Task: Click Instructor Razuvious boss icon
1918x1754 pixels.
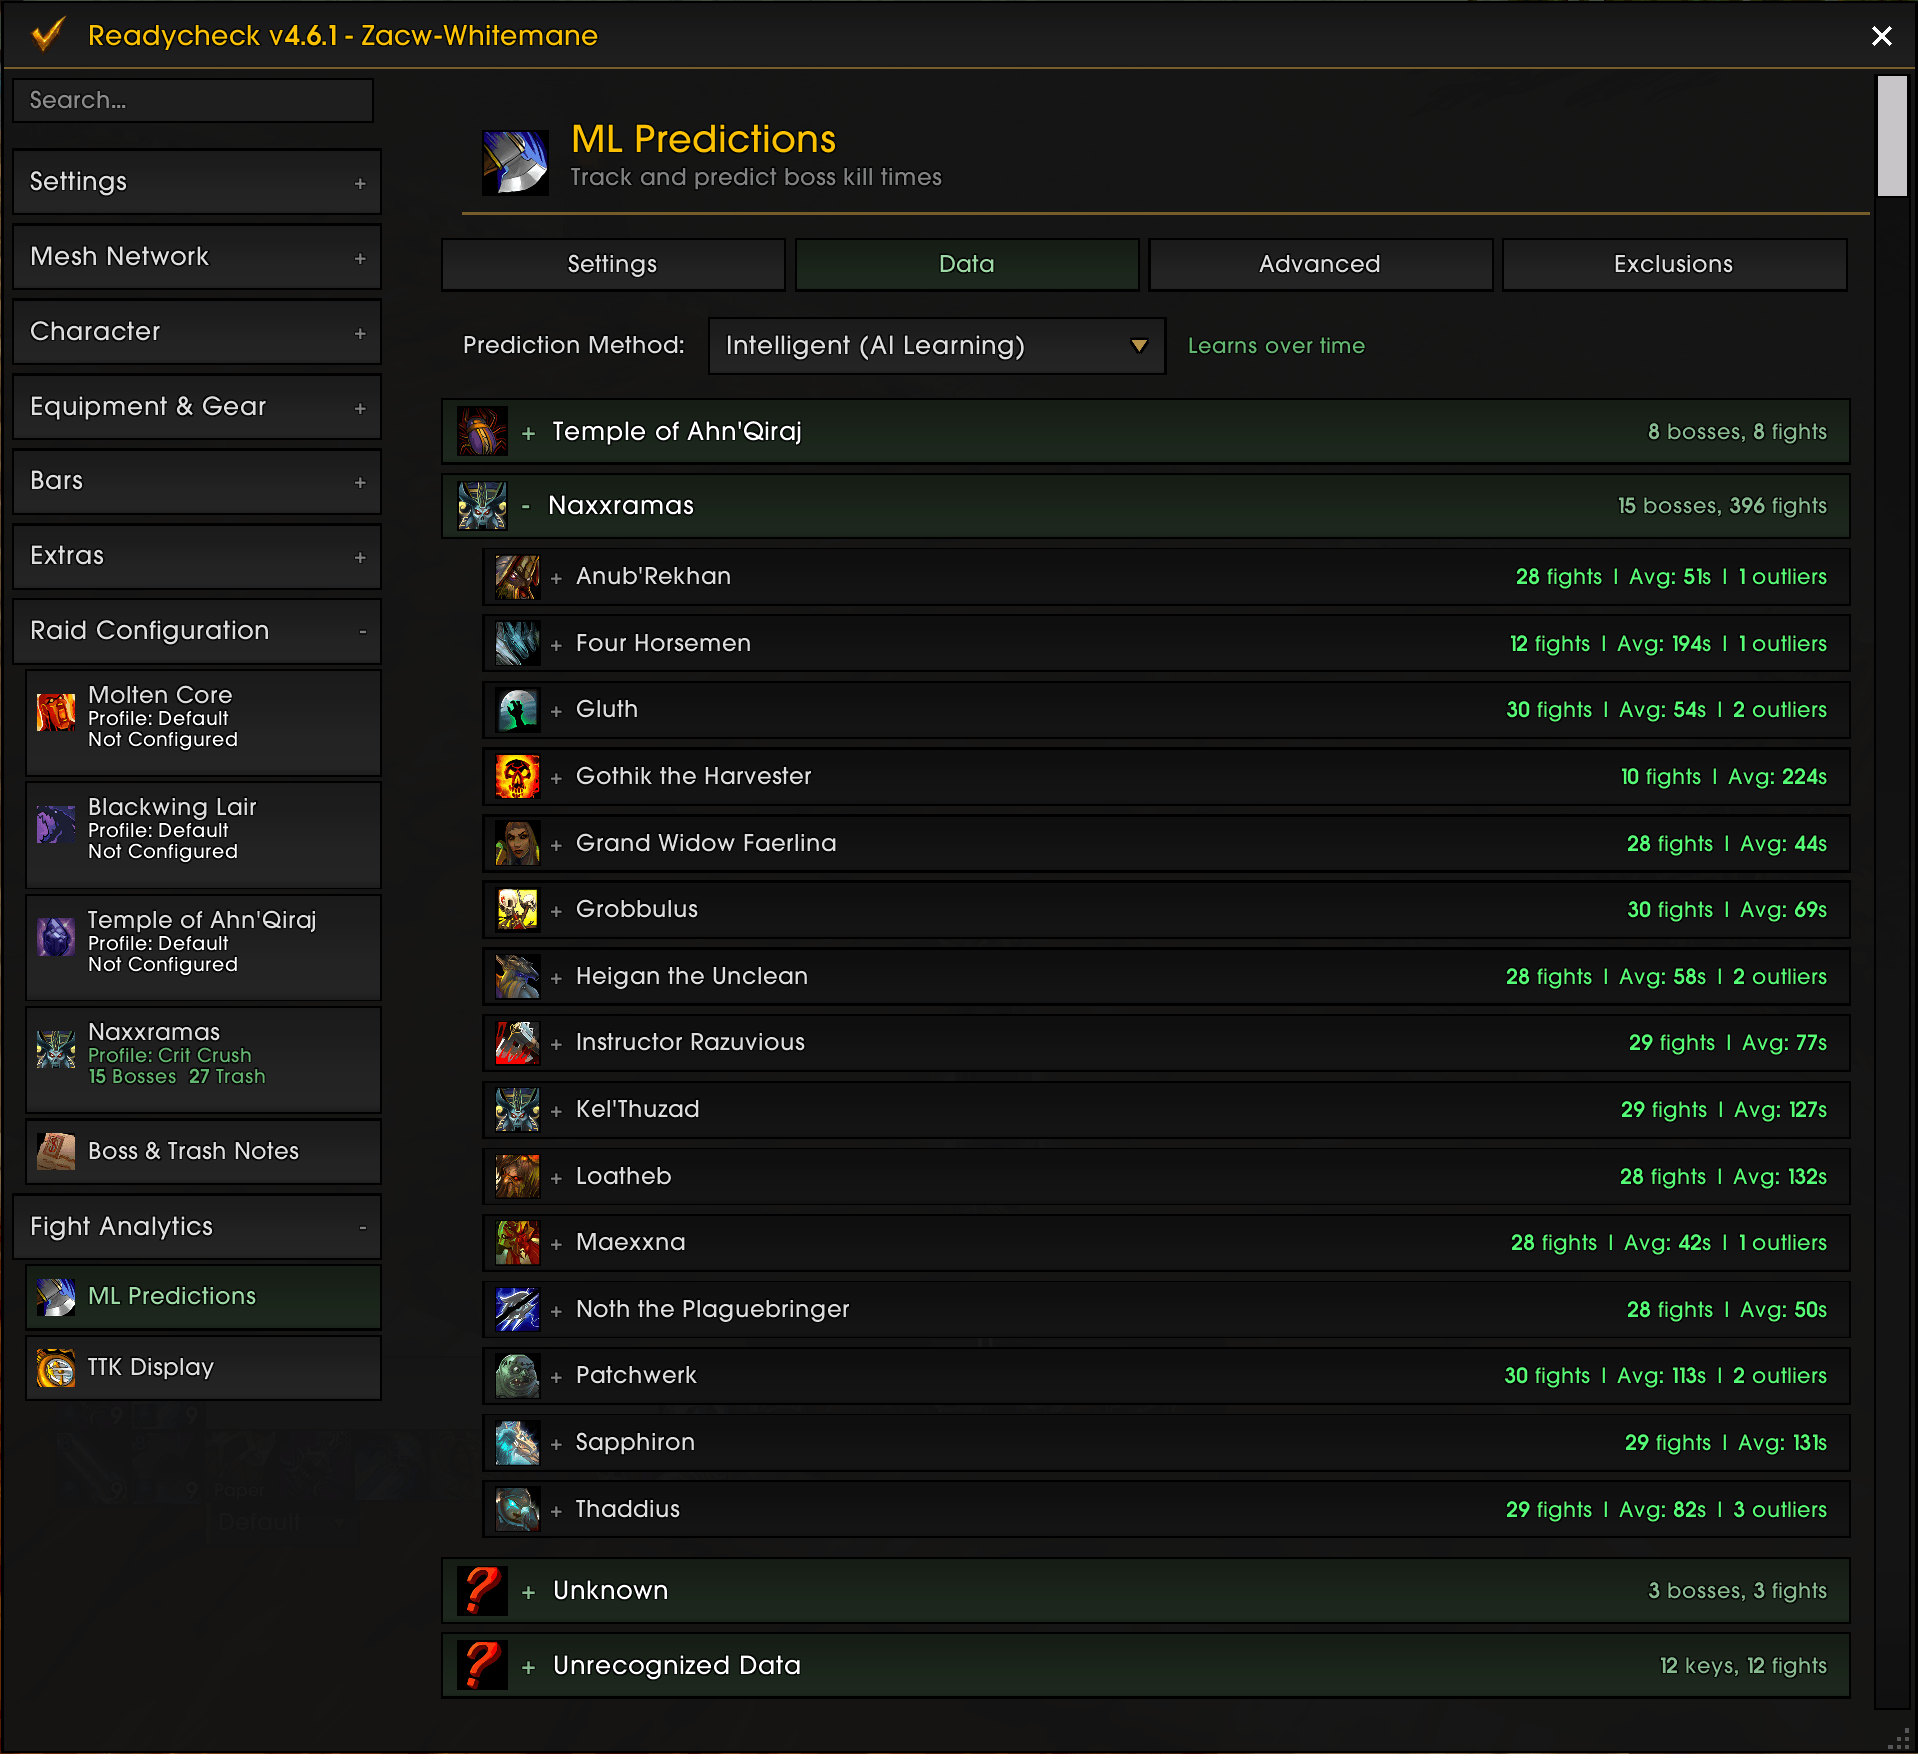Action: pos(517,1043)
